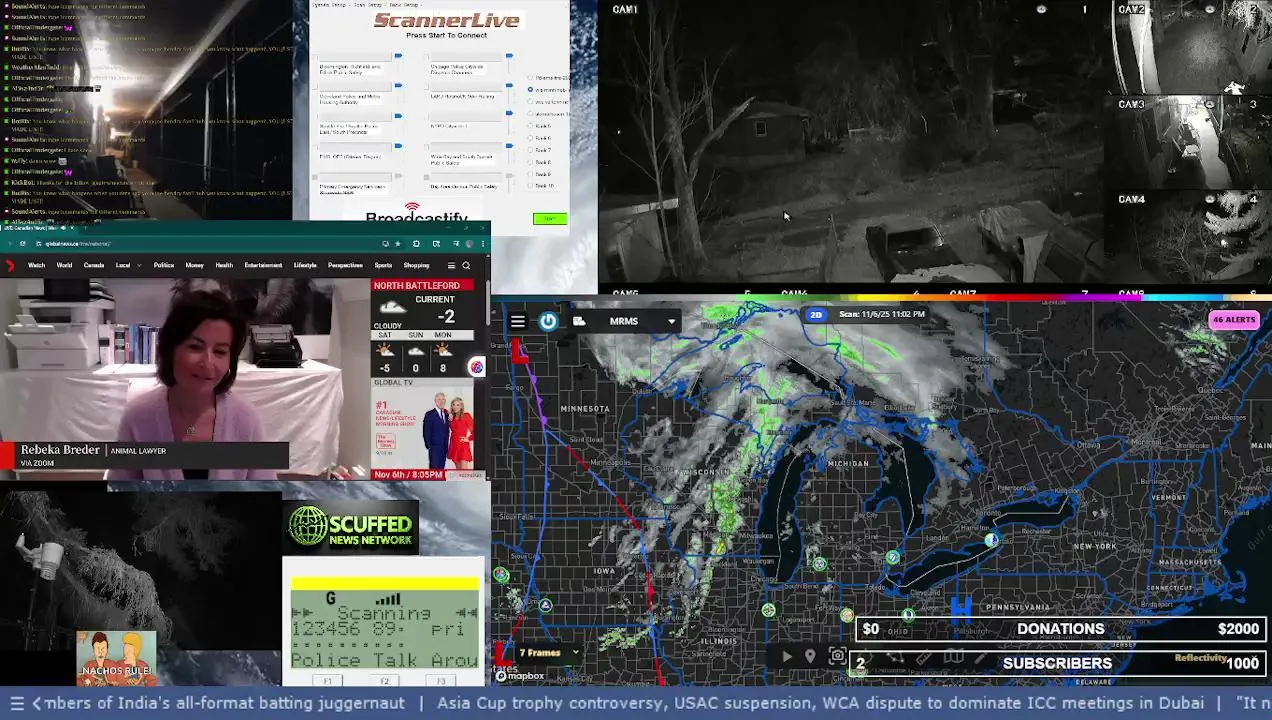Open Global News site hamburger menu

pyautogui.click(x=451, y=266)
